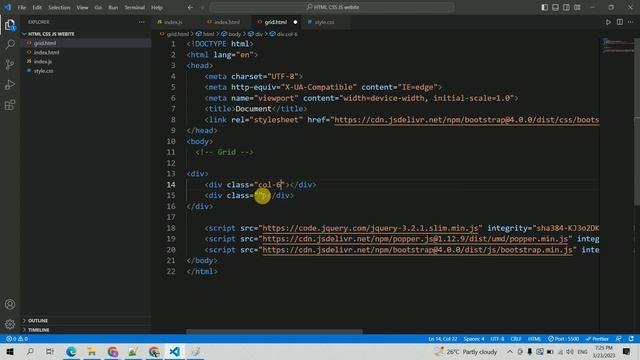Open Explorer Views and More Actions ellipsis

click(x=141, y=22)
